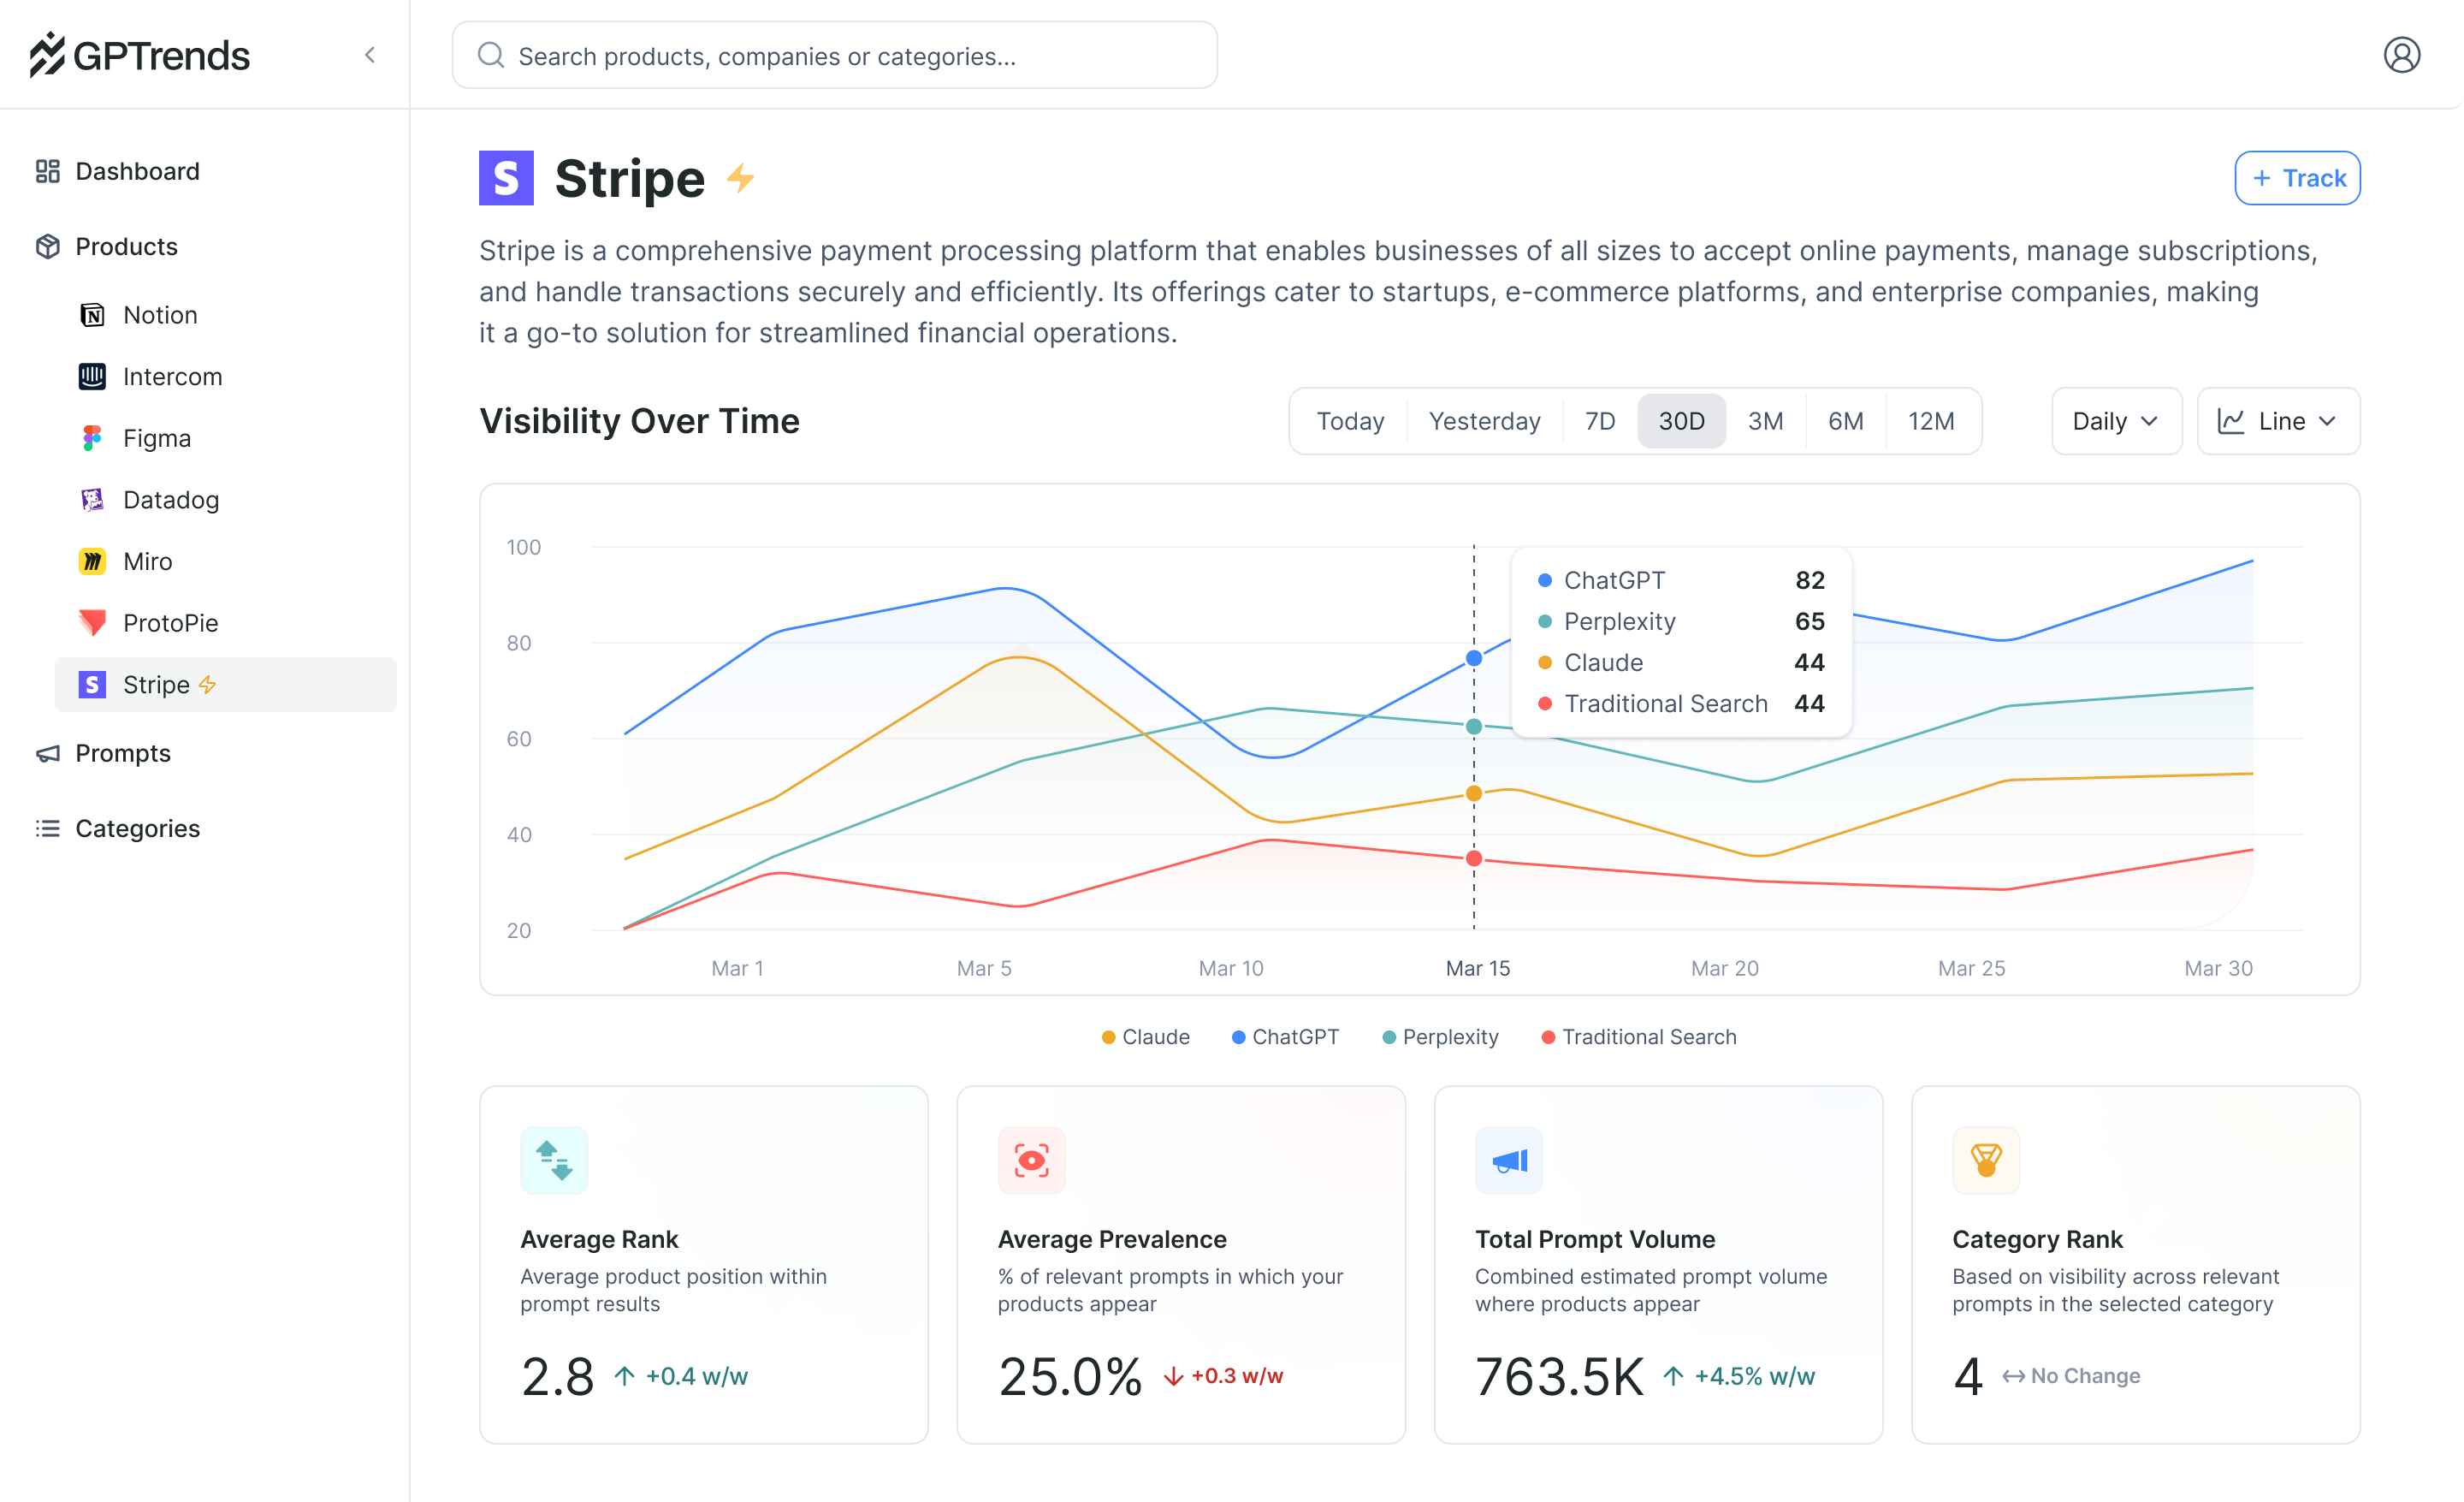
Task: Select the 12M time range
Action: point(1930,421)
